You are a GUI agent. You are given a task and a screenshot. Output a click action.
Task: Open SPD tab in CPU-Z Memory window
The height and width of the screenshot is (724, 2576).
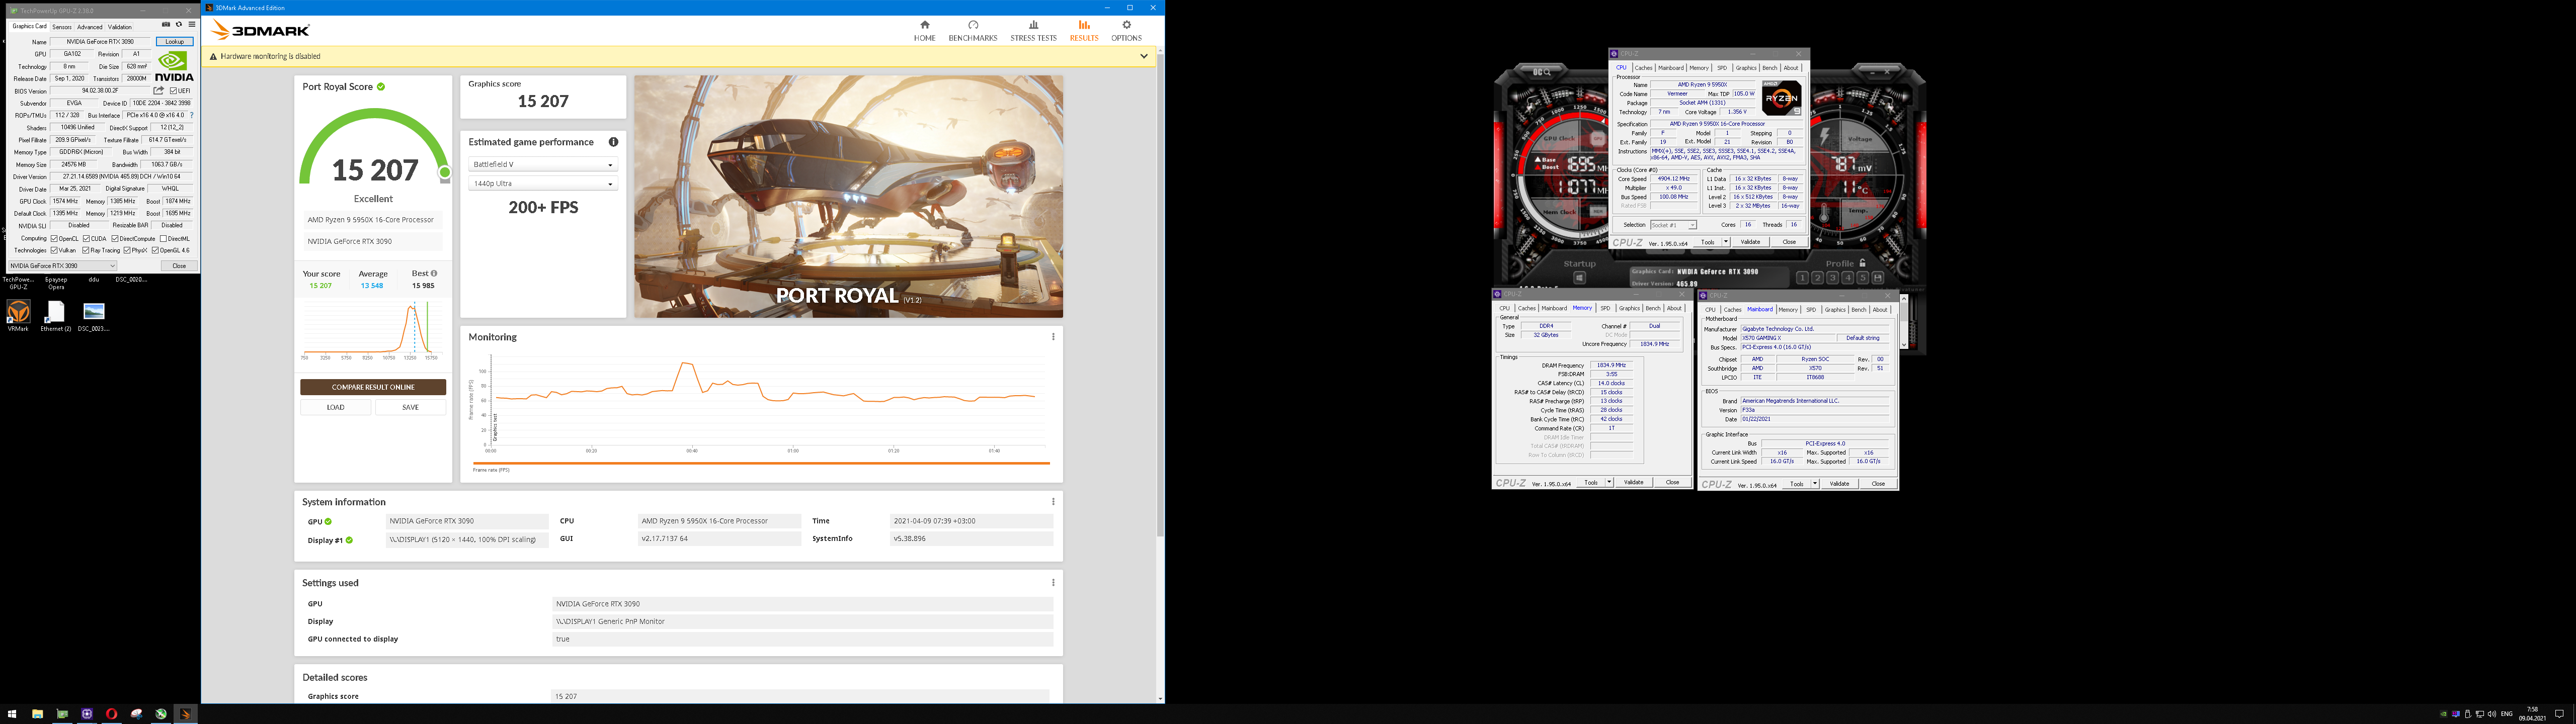tap(1605, 308)
